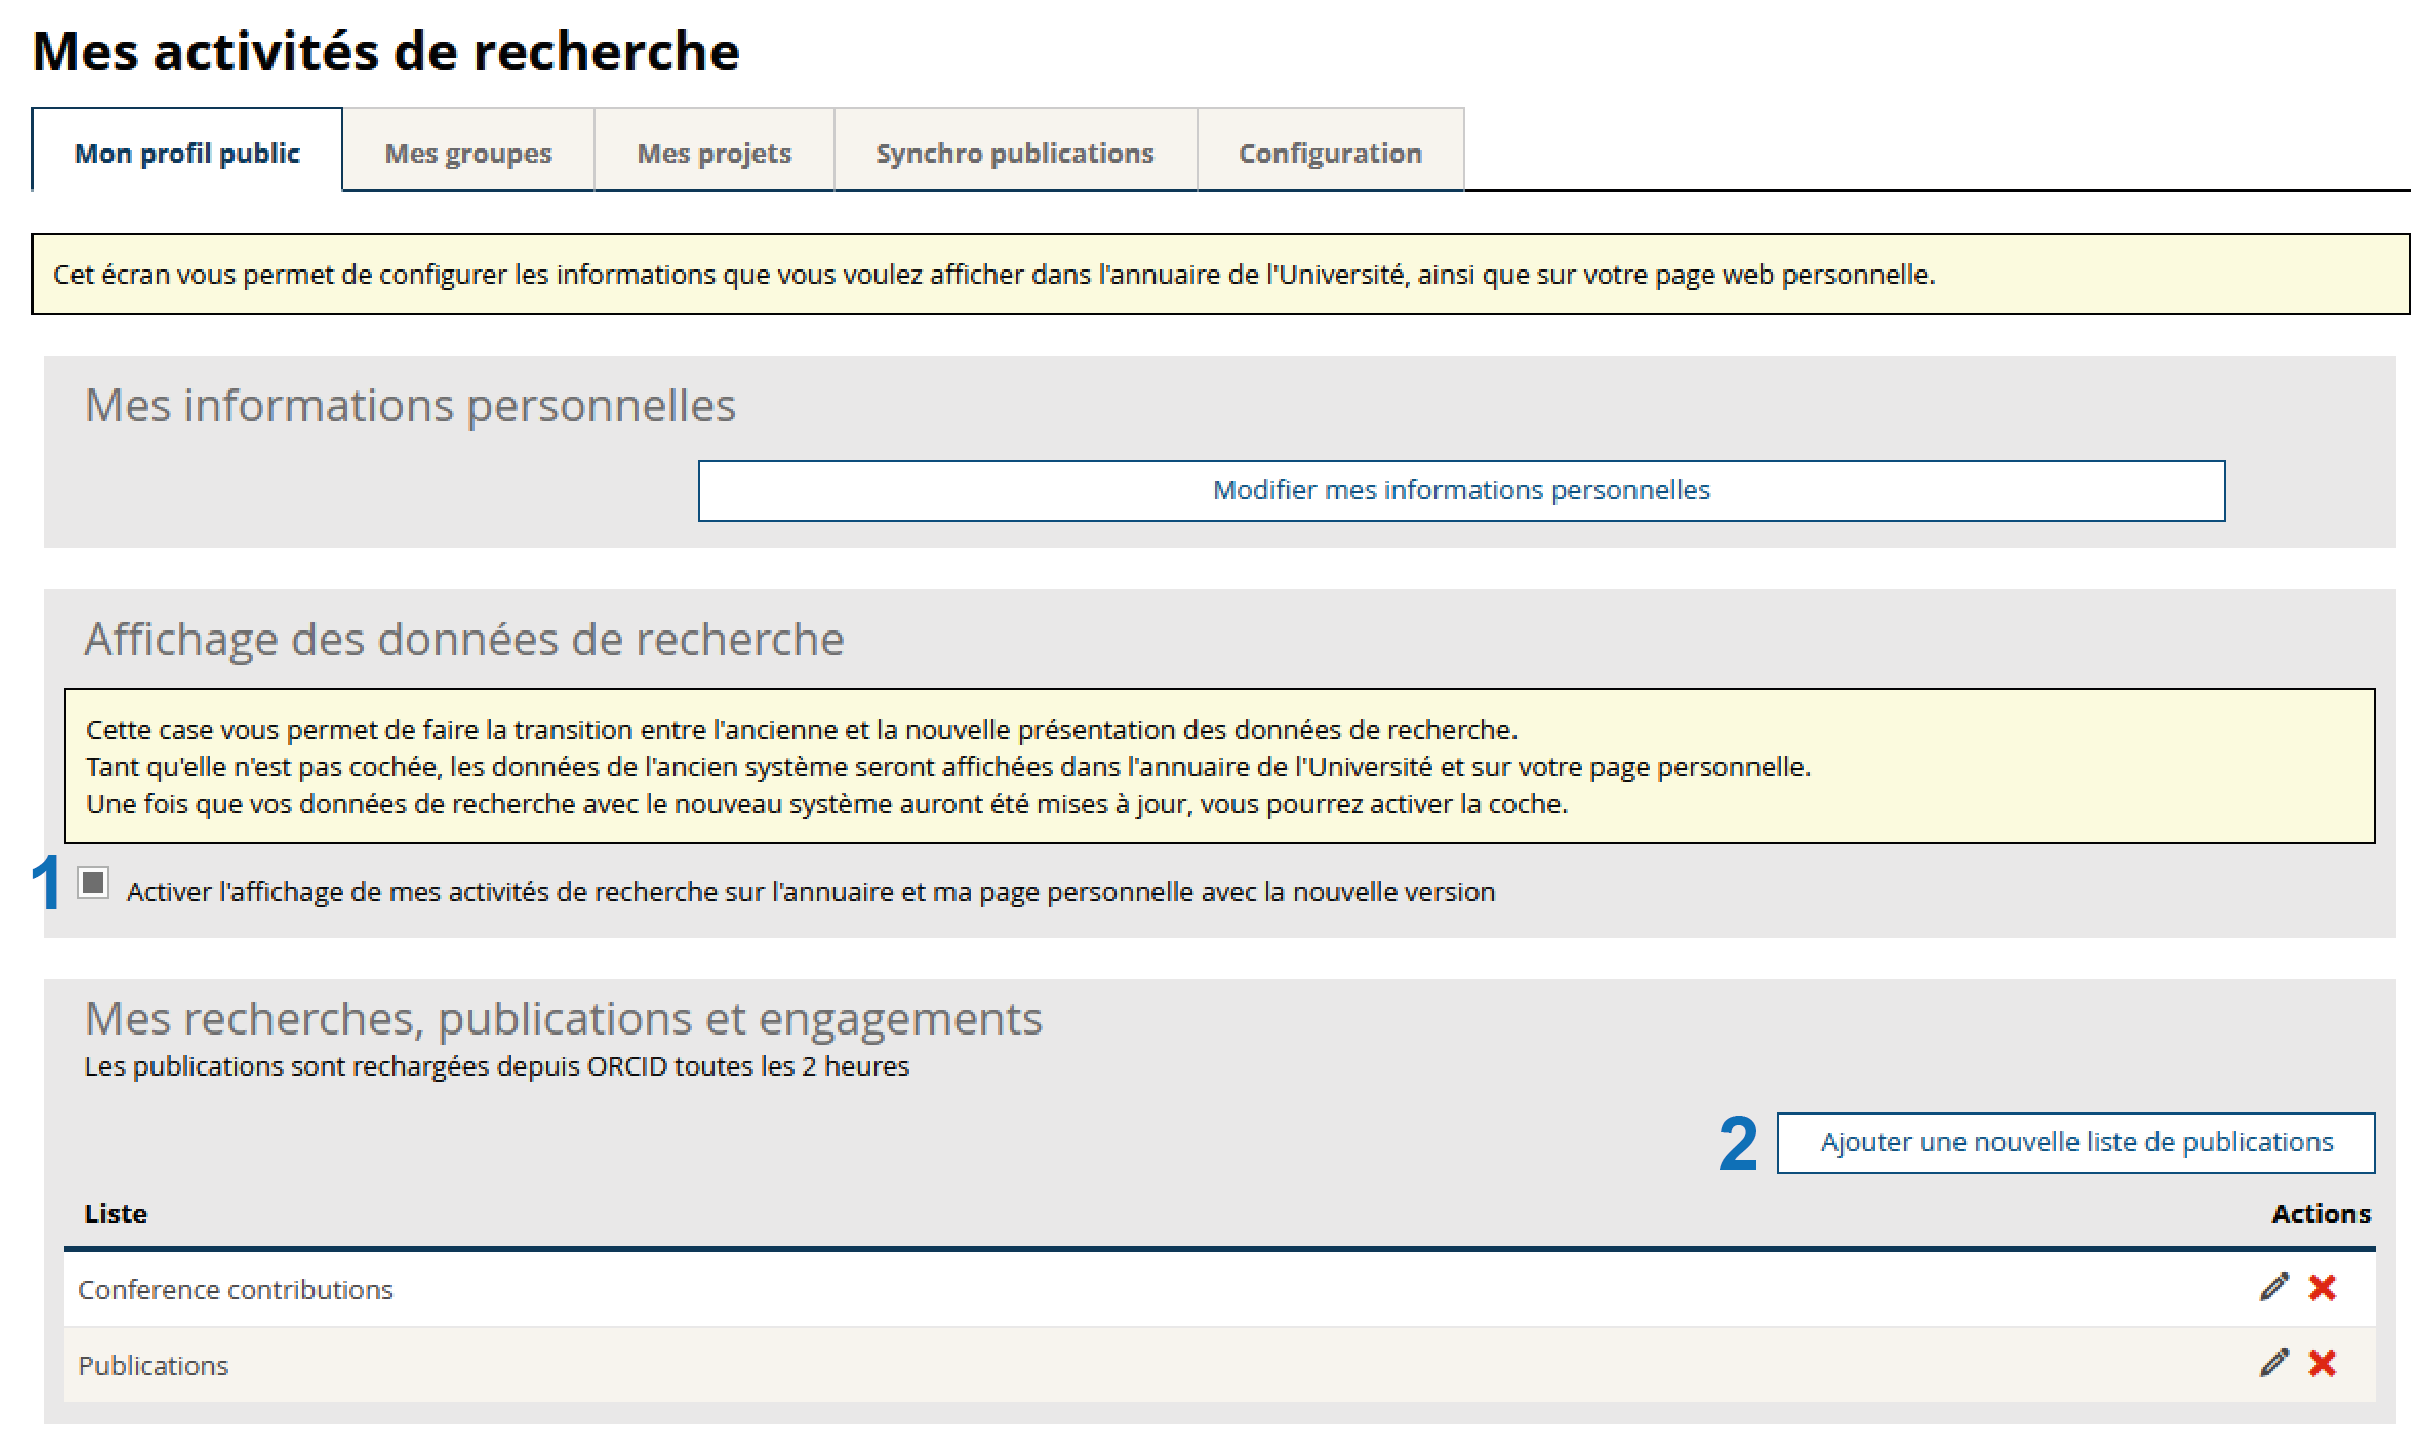Image resolution: width=2413 pixels, height=1449 pixels.
Task: Edit the Conference contributions list
Action: (2274, 1287)
